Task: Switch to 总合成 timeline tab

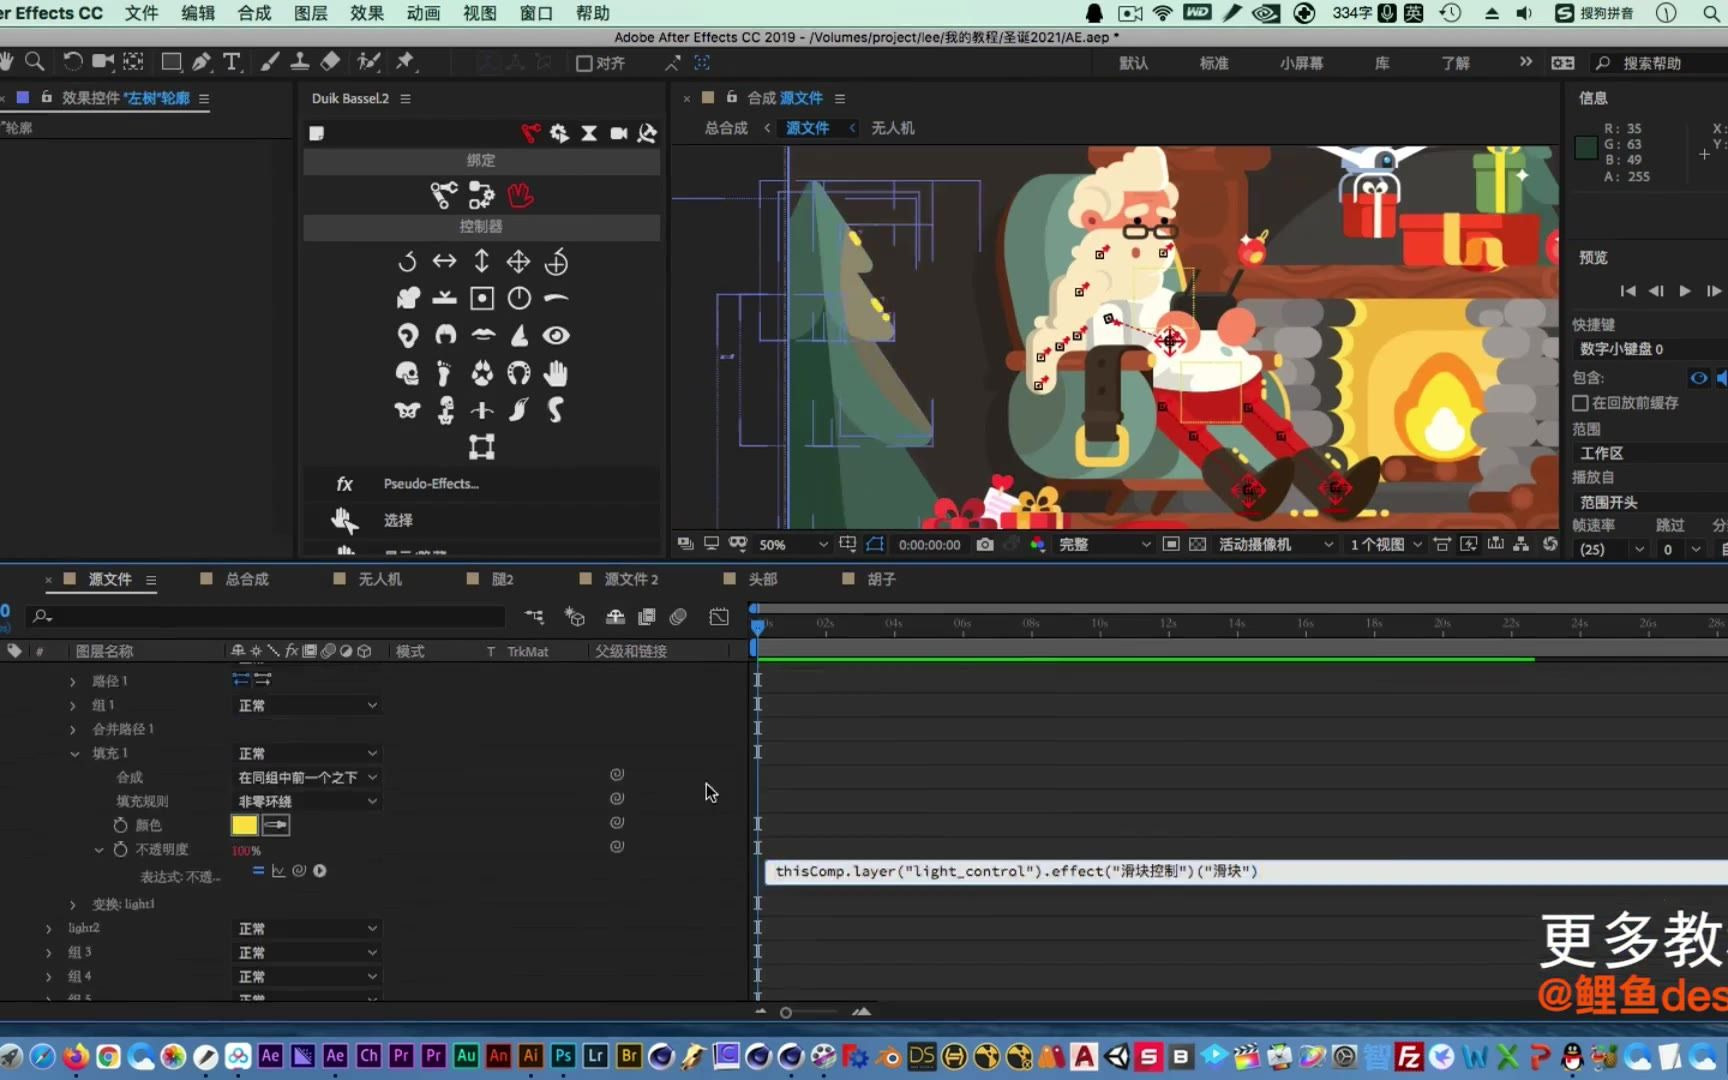Action: tap(246, 579)
